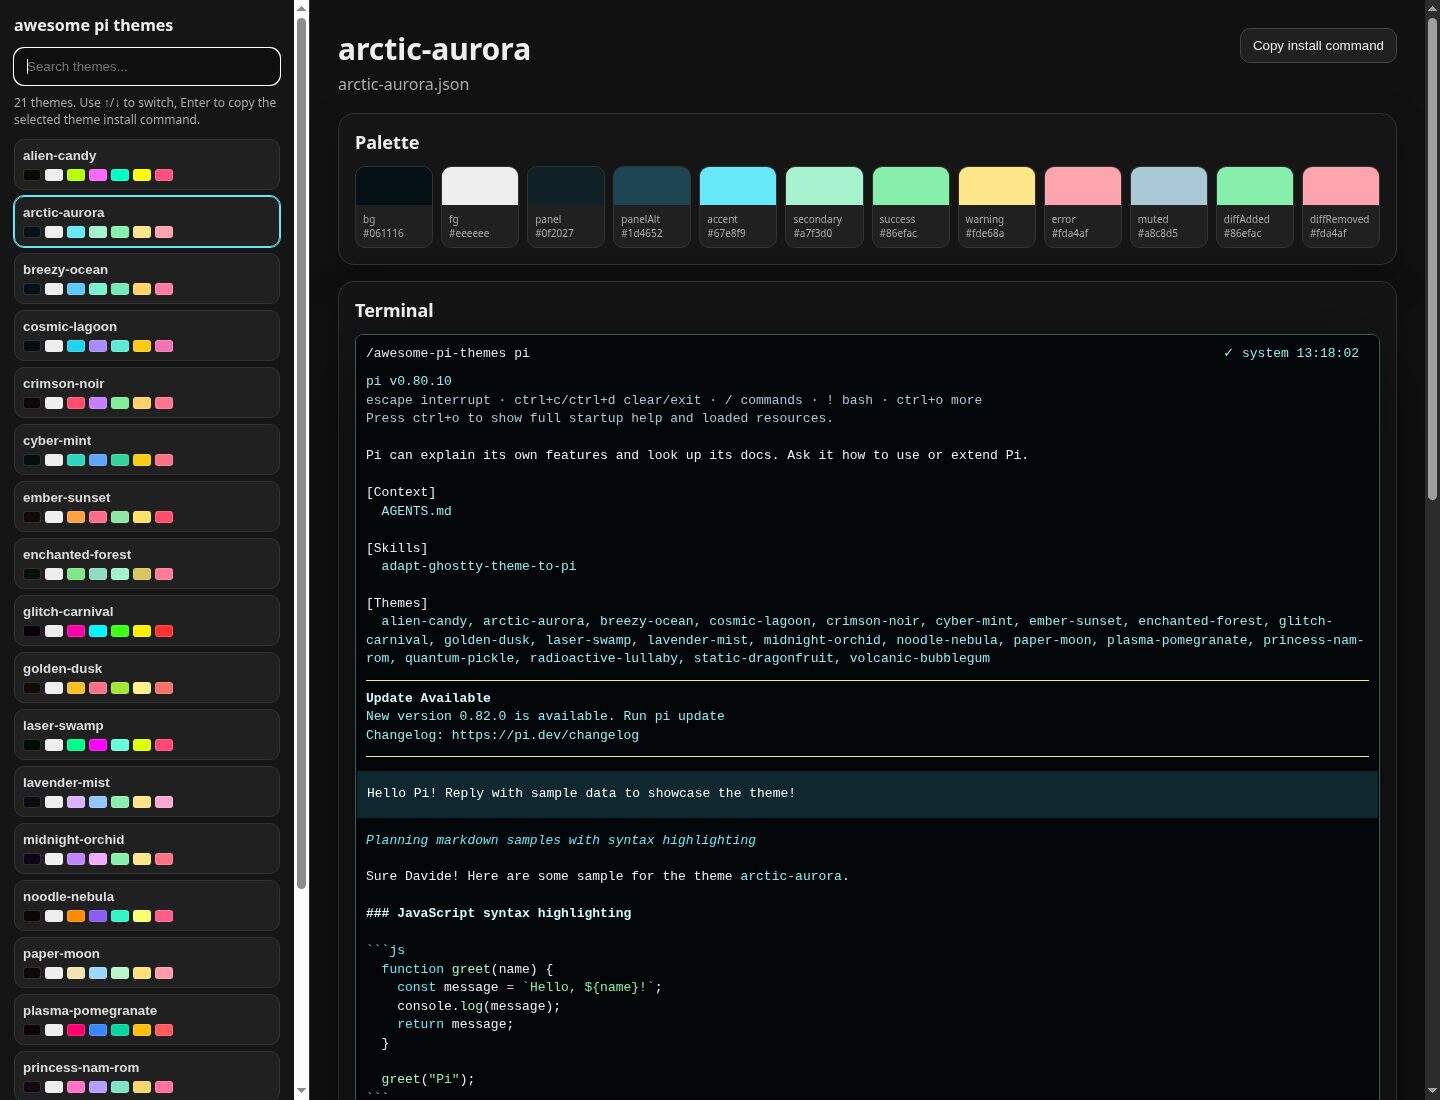Focus the Search themes input field
This screenshot has height=1100, width=1440.
pos(147,67)
